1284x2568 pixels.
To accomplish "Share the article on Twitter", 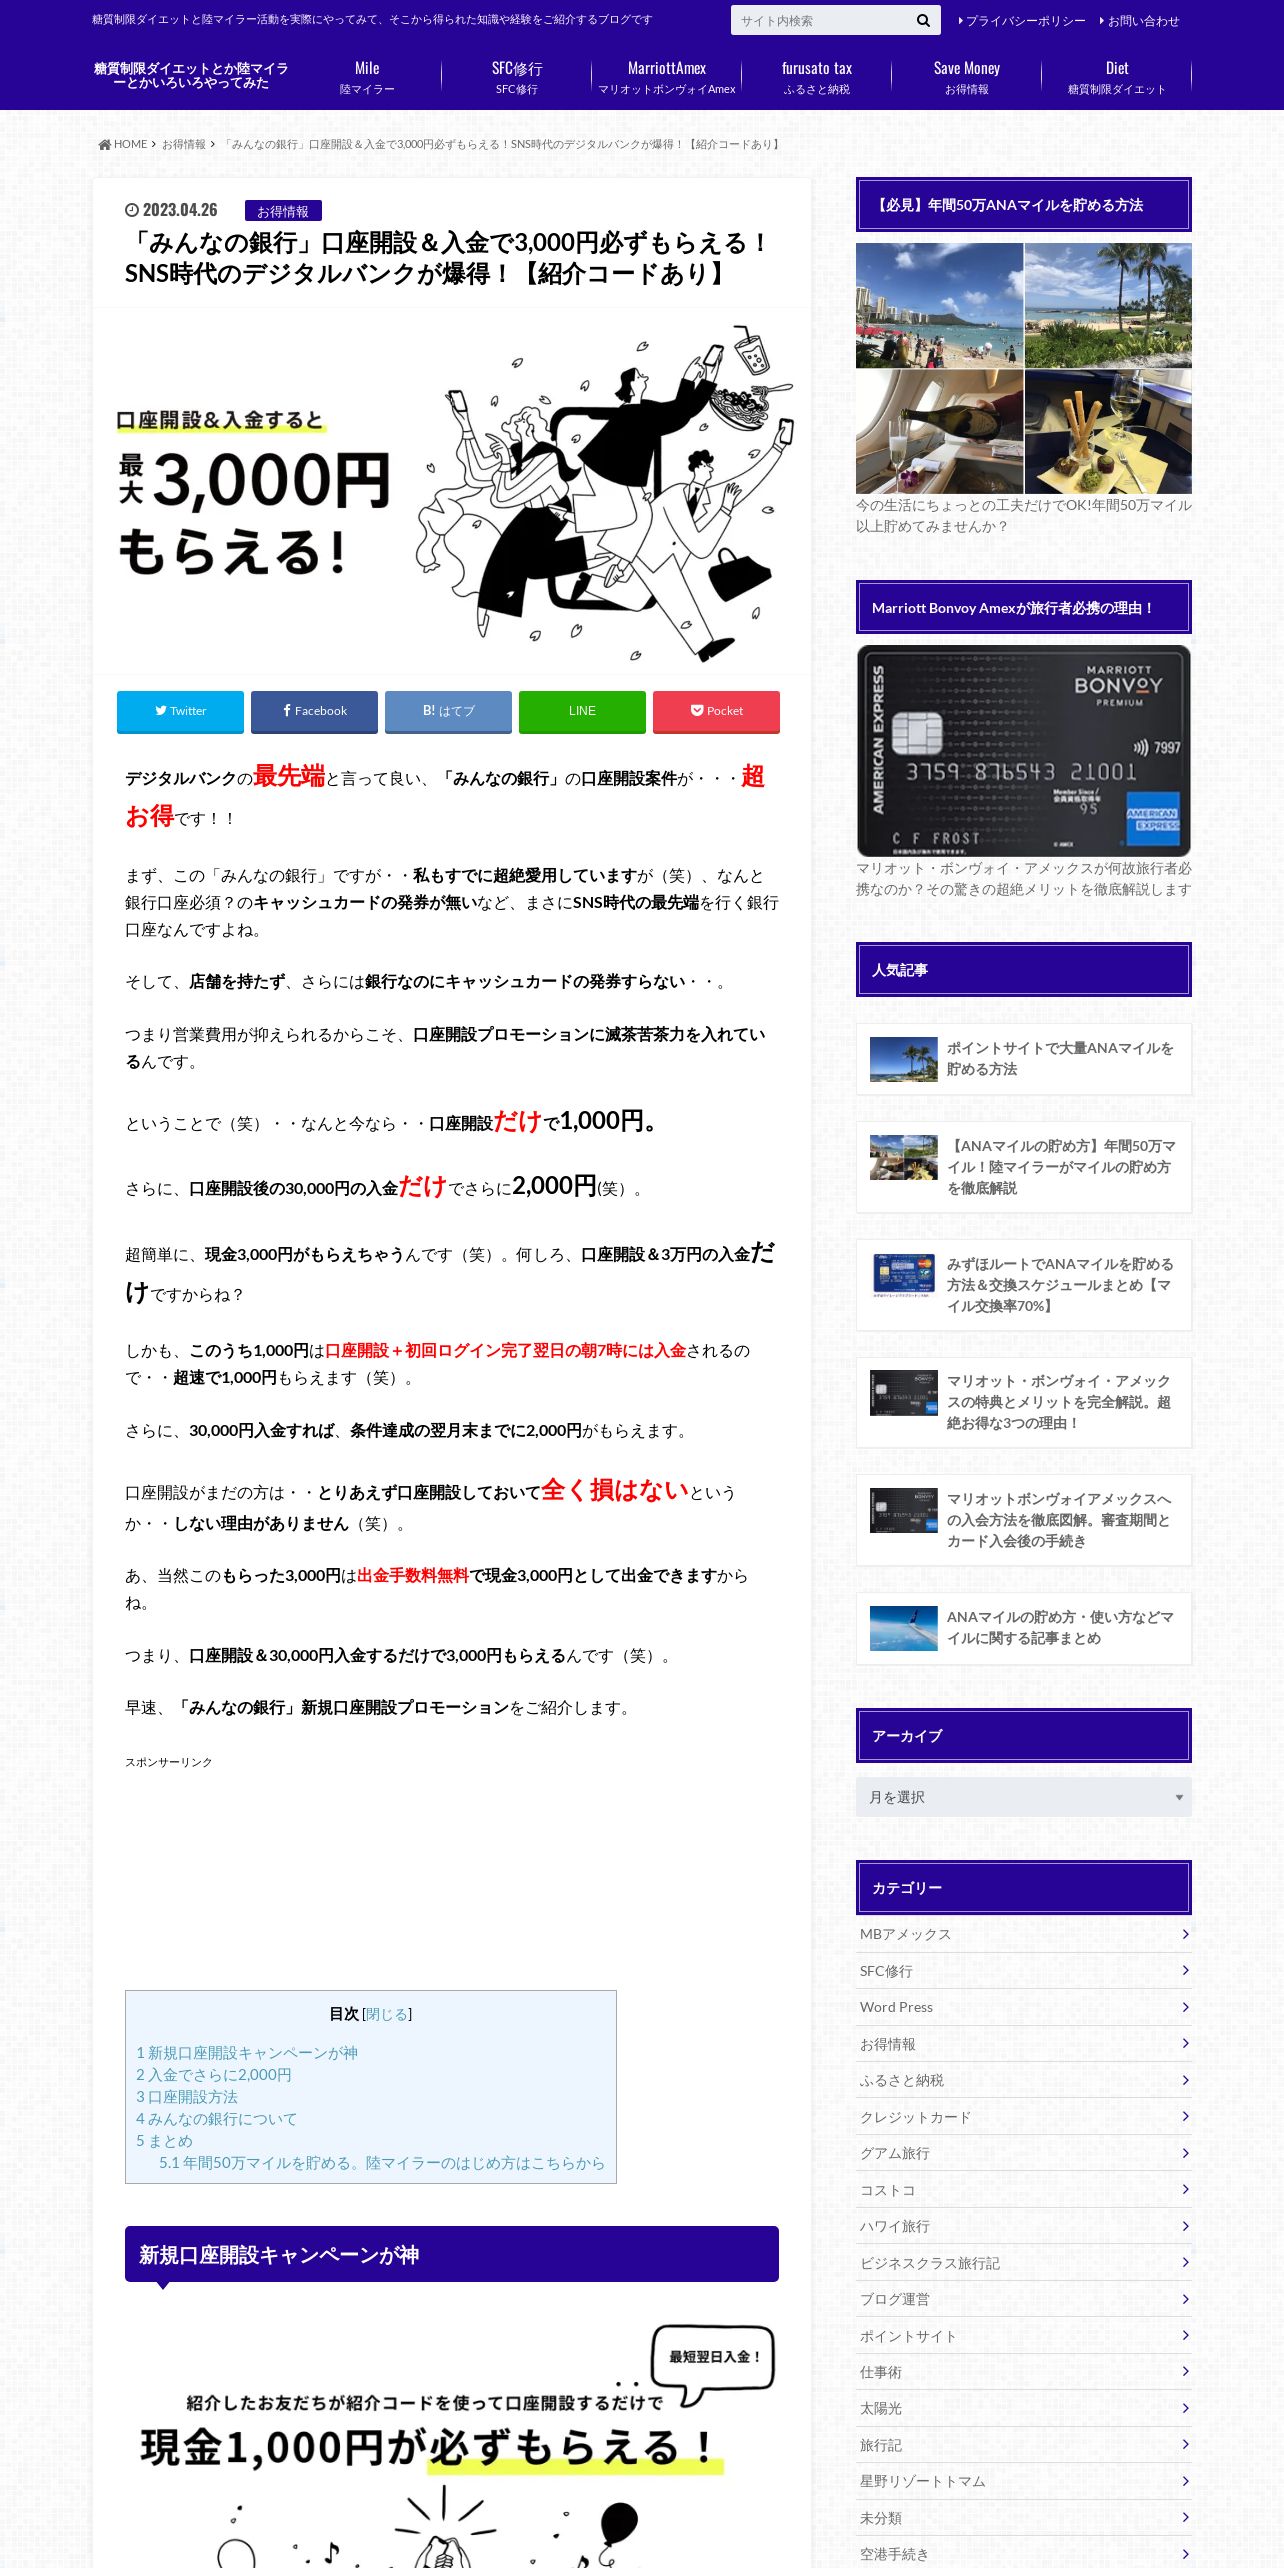I will 180,711.
